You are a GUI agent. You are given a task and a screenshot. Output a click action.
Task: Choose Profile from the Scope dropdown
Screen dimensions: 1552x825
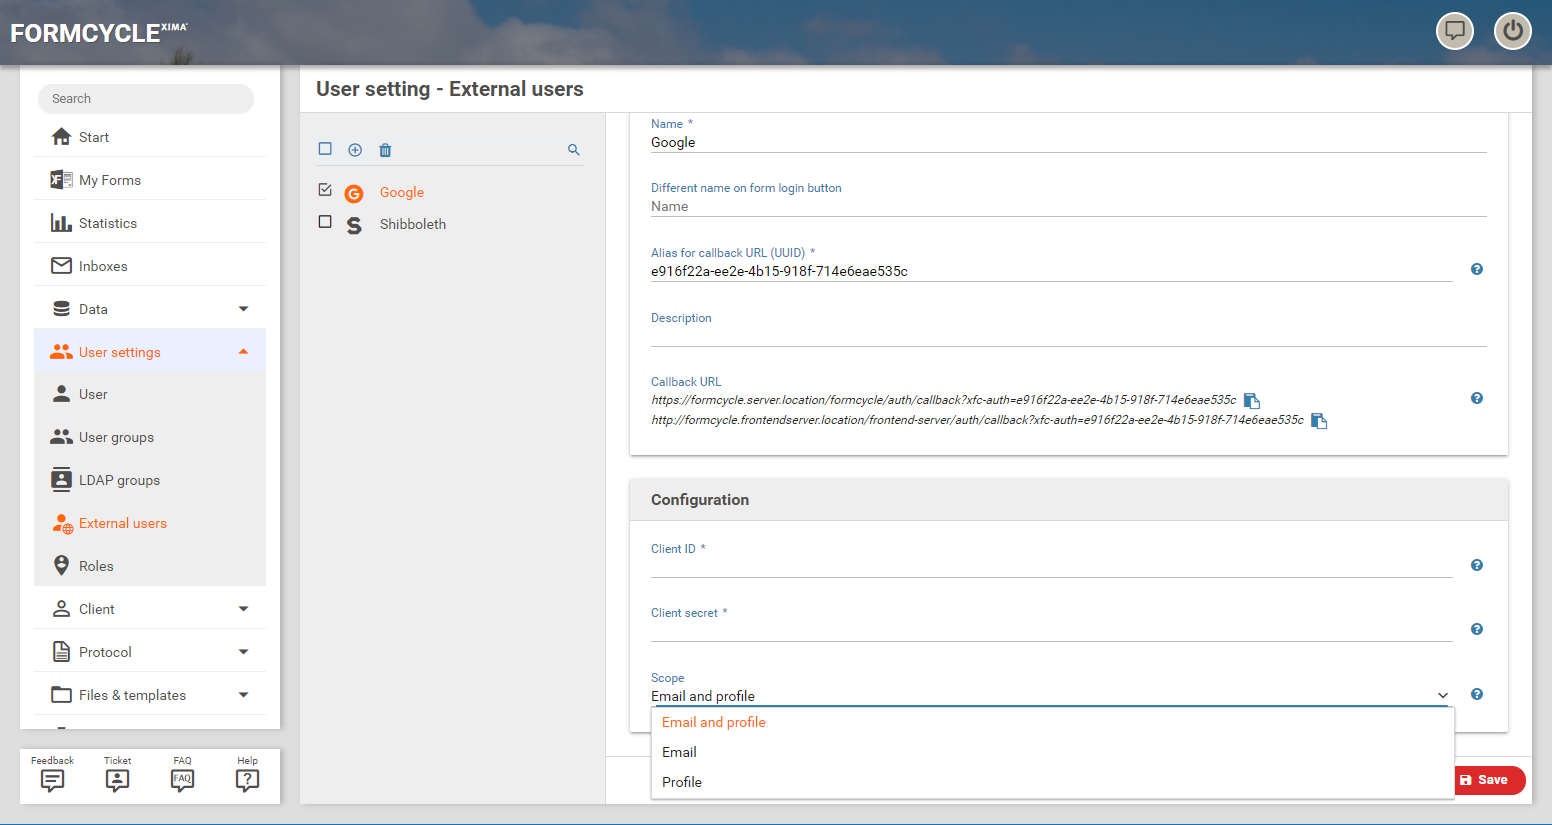[x=682, y=782]
